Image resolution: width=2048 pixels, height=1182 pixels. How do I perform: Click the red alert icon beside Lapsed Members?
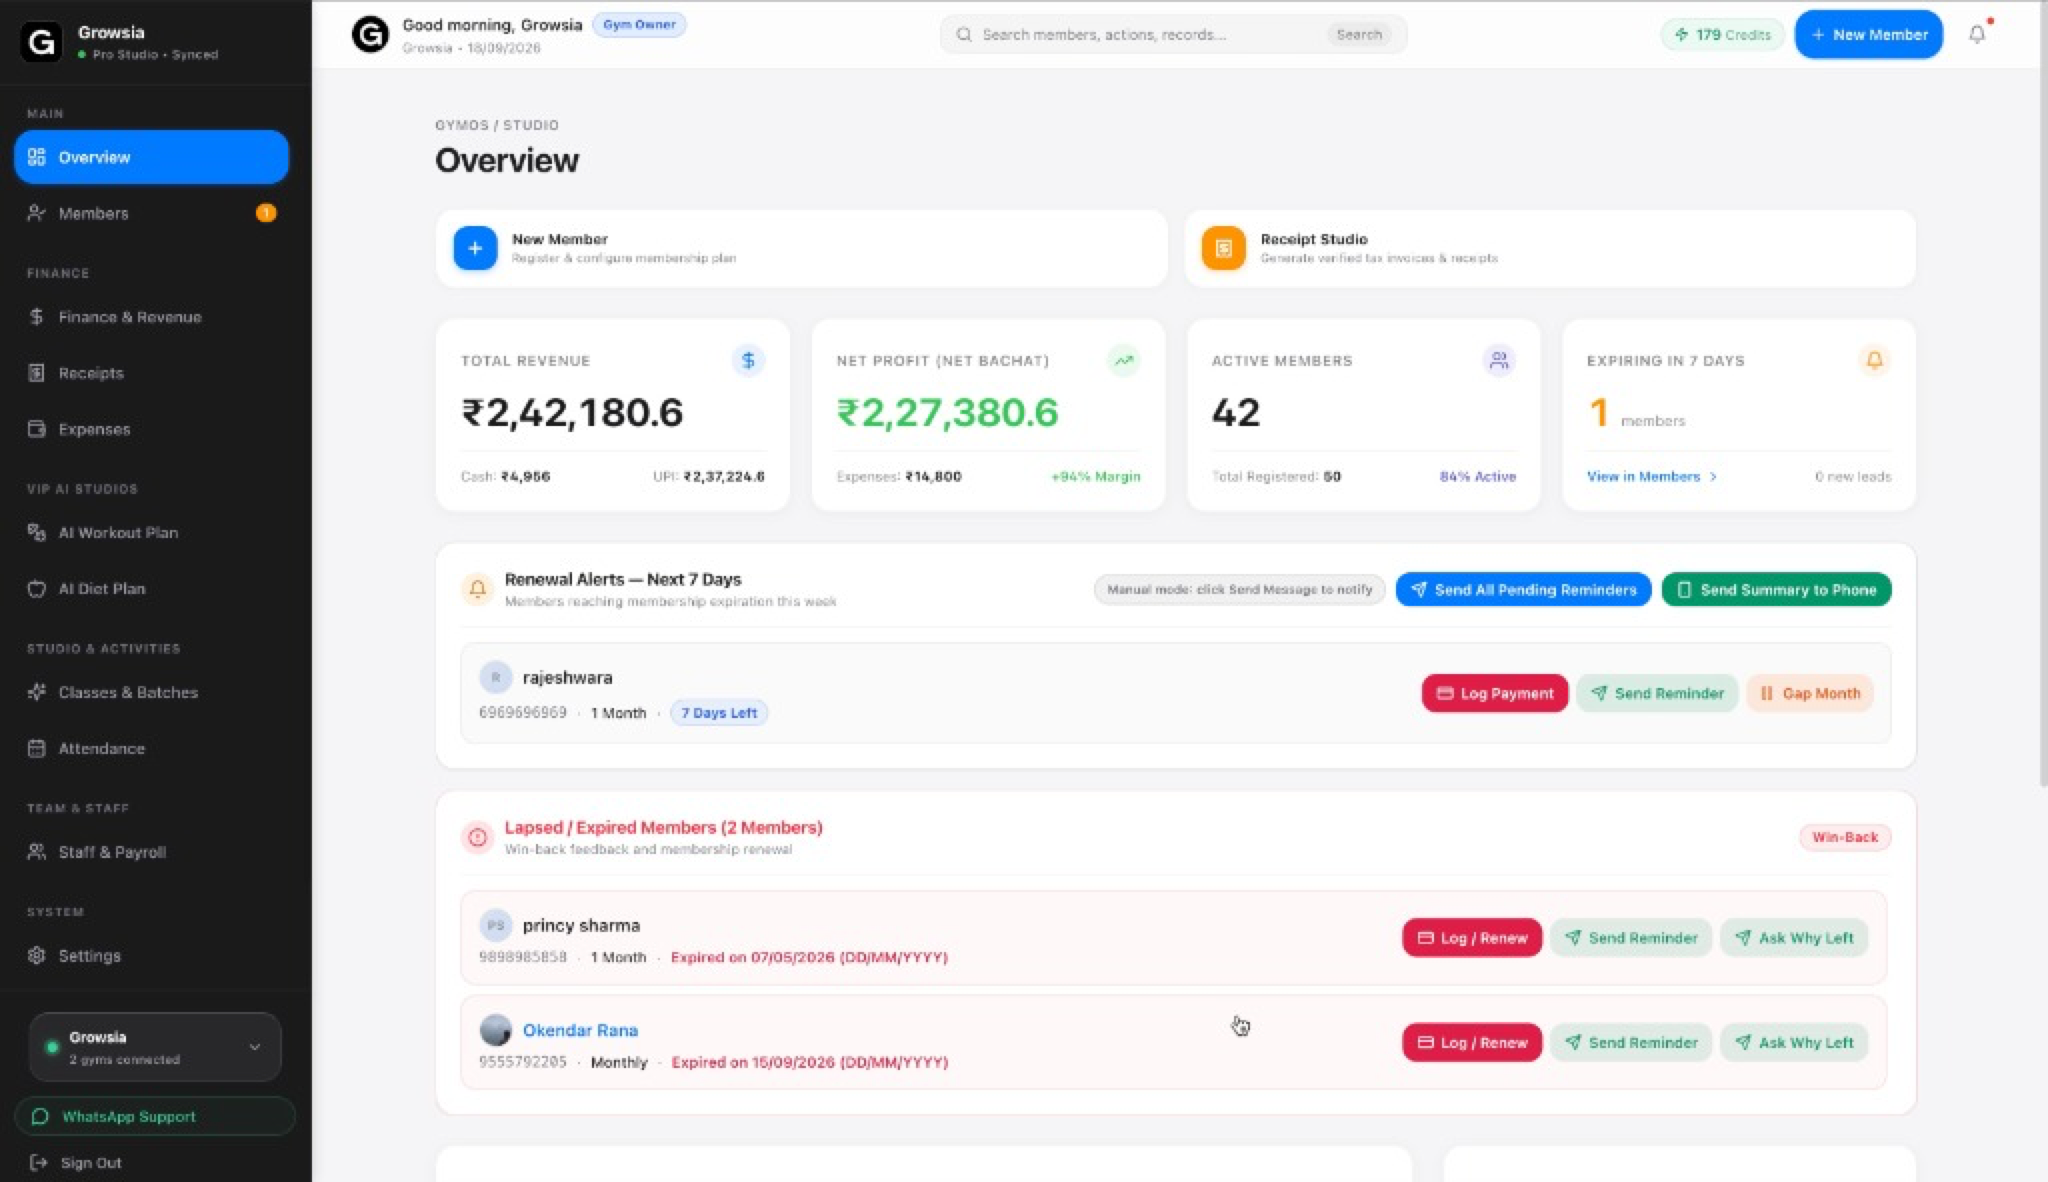(477, 838)
